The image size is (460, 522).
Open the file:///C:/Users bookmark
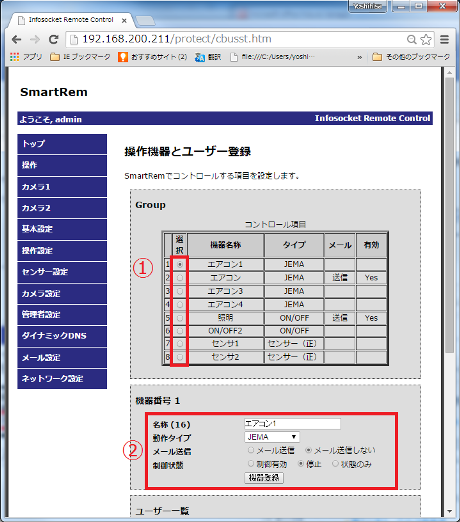click(273, 57)
